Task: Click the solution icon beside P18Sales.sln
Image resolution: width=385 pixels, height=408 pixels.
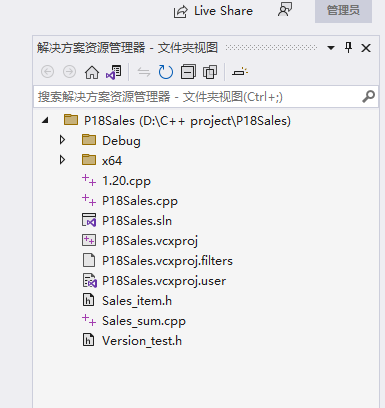Action: (x=89, y=220)
